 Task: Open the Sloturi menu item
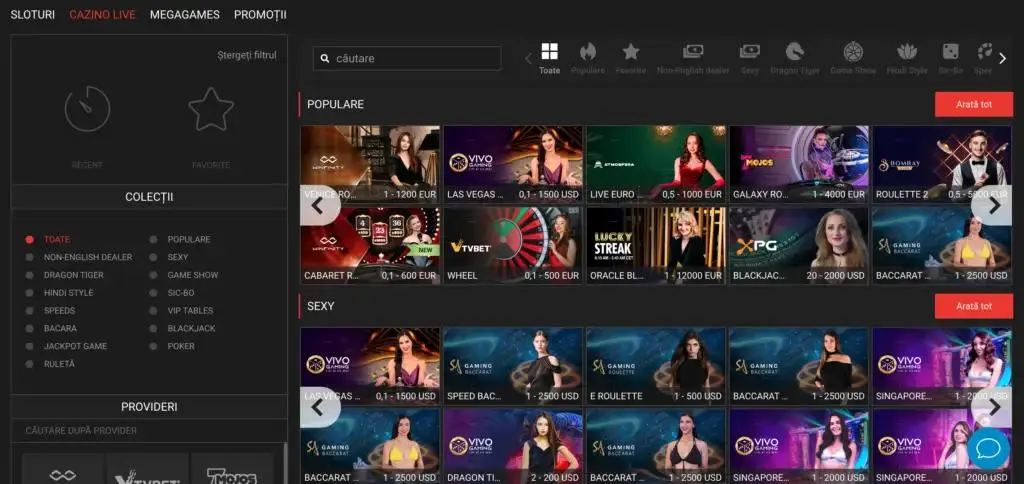(33, 14)
